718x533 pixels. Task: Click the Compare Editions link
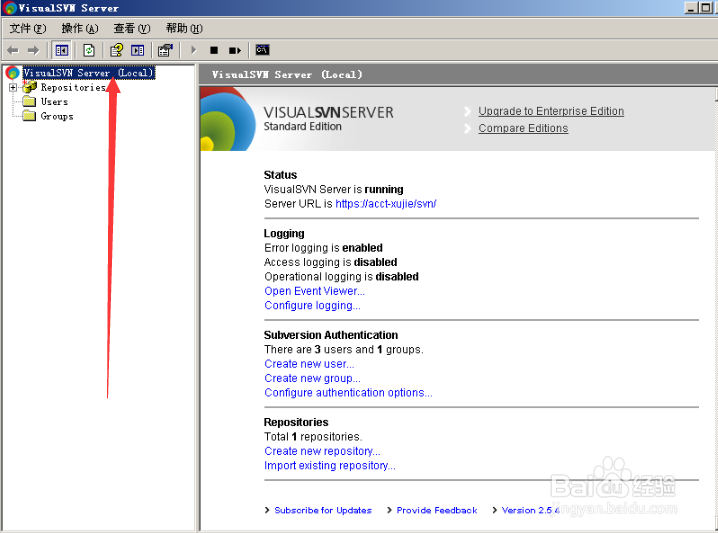point(523,128)
